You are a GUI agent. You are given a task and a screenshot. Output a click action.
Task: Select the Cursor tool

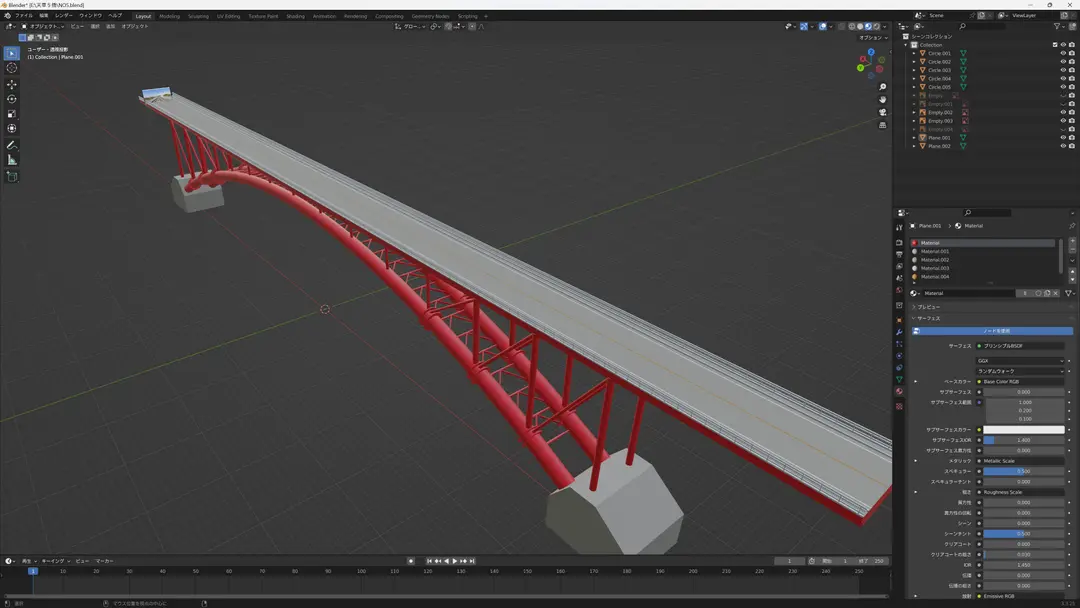12,67
